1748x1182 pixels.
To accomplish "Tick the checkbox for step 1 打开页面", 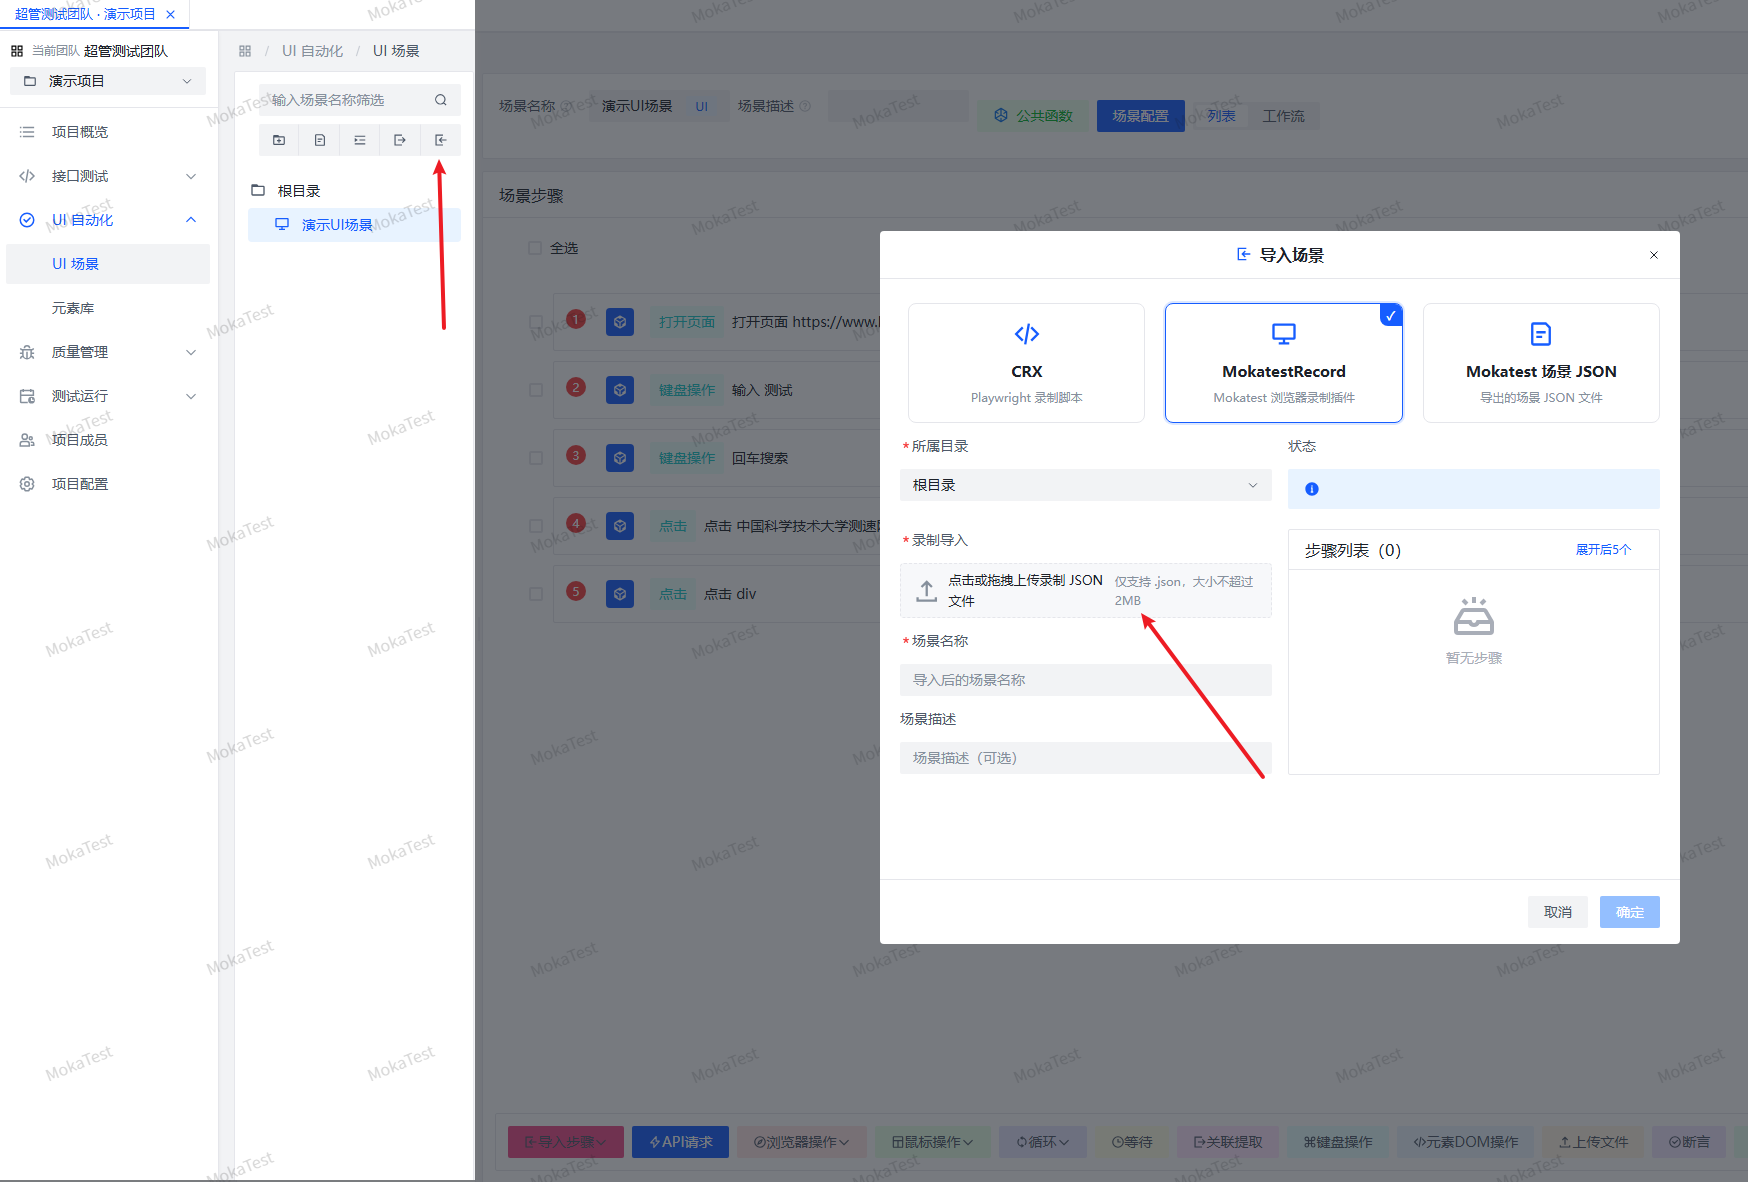I will pyautogui.click(x=536, y=322).
